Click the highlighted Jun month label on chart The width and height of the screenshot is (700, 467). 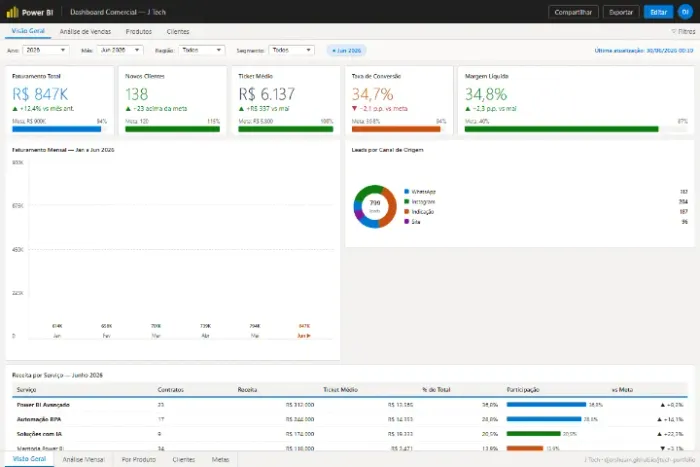pyautogui.click(x=304, y=336)
